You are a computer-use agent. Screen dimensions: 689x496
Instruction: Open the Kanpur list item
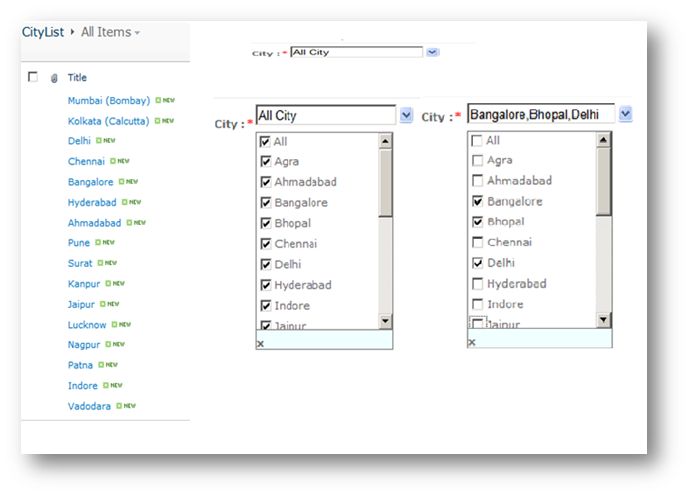click(84, 284)
